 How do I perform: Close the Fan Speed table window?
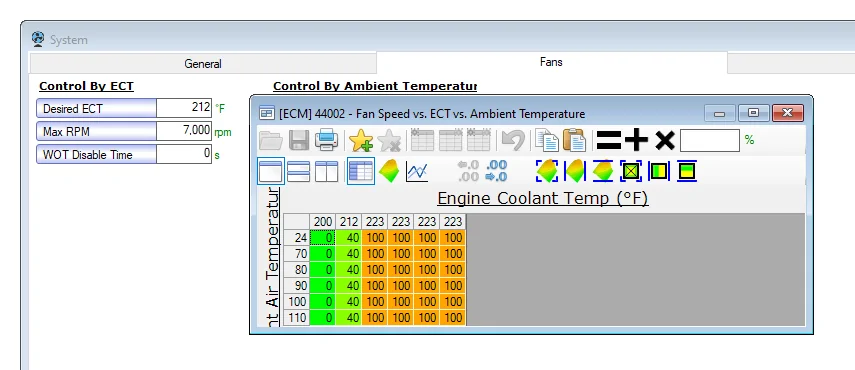click(787, 113)
